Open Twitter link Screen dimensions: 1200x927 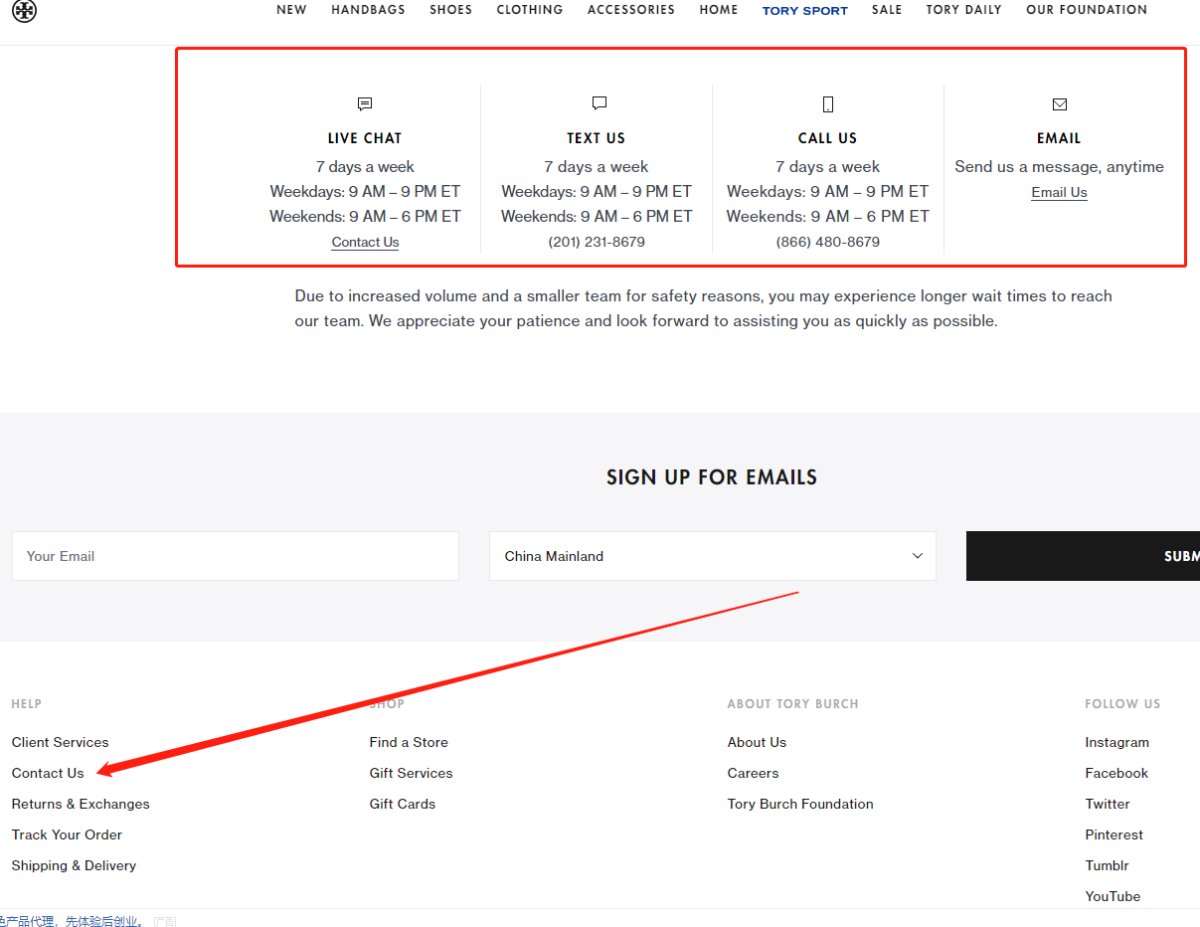pos(1108,804)
